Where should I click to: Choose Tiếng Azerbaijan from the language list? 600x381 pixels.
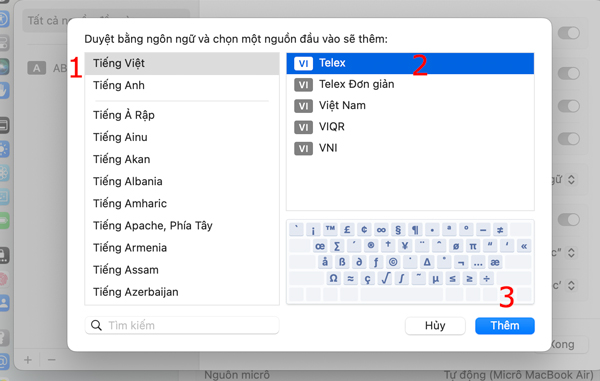tap(182, 292)
